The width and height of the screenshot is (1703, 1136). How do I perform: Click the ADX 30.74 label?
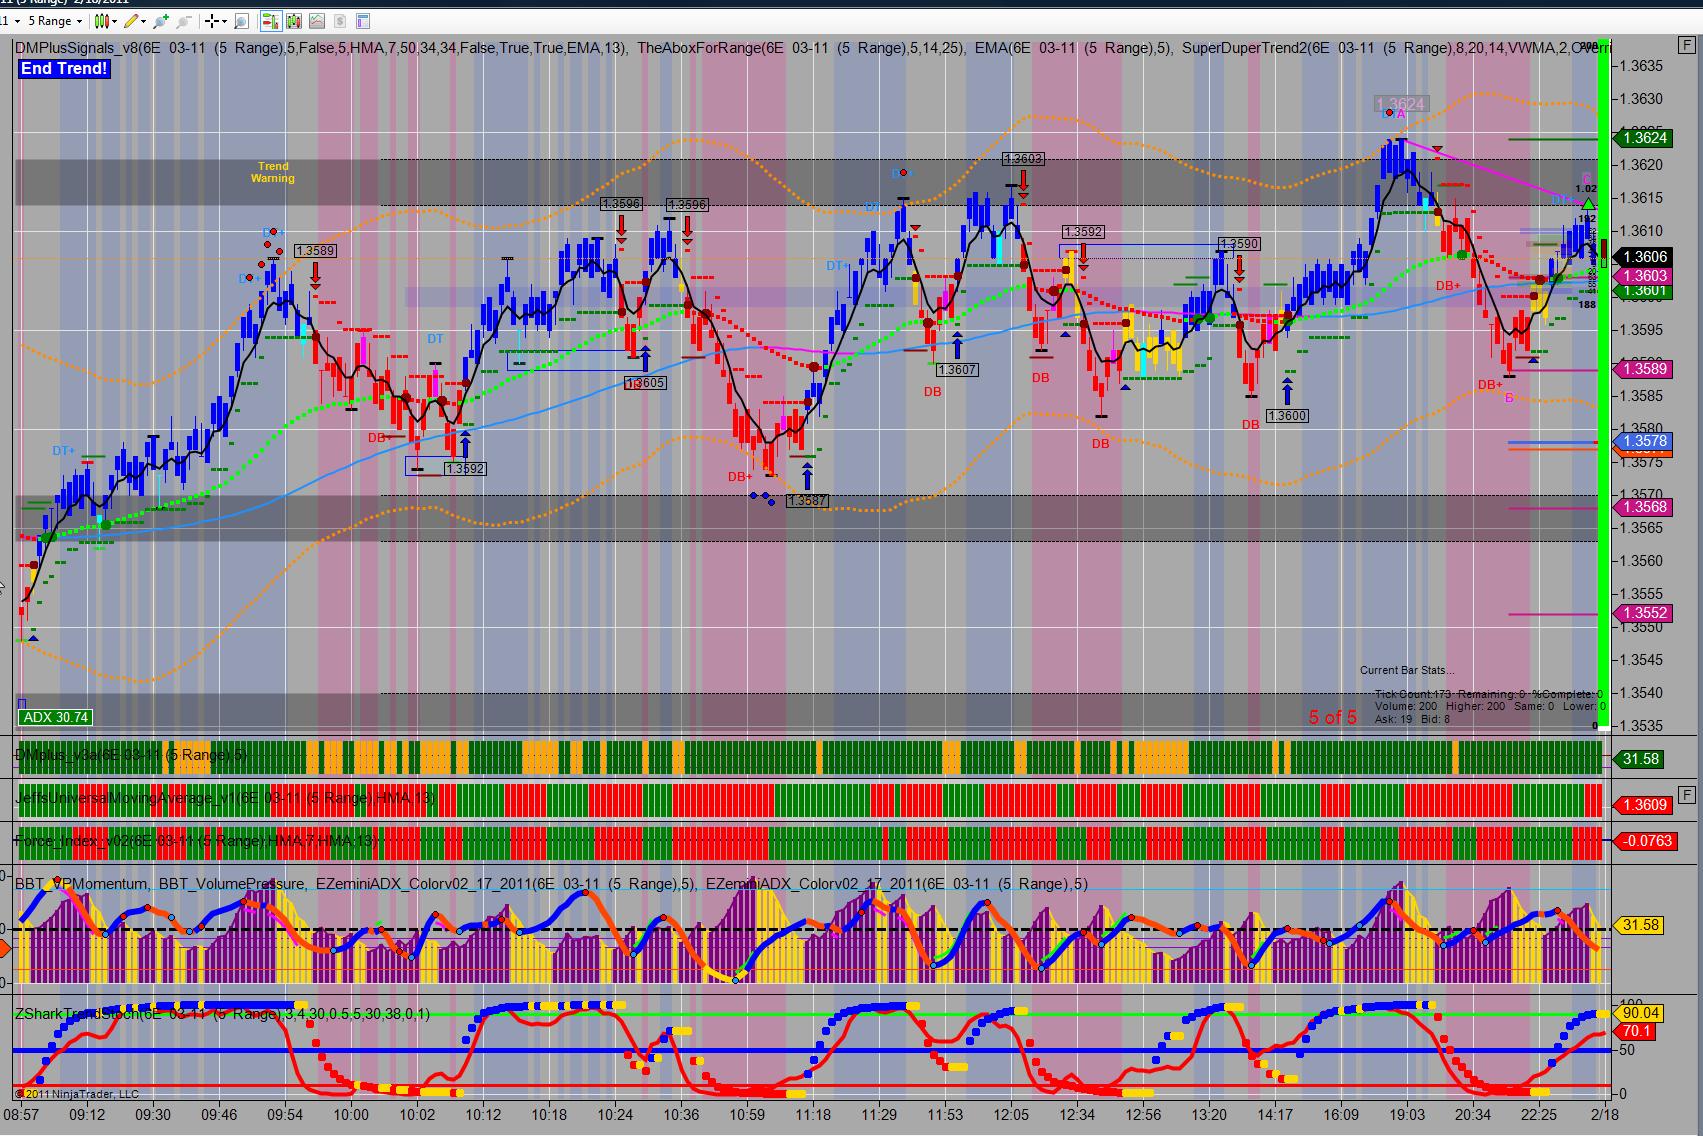pyautogui.click(x=56, y=717)
